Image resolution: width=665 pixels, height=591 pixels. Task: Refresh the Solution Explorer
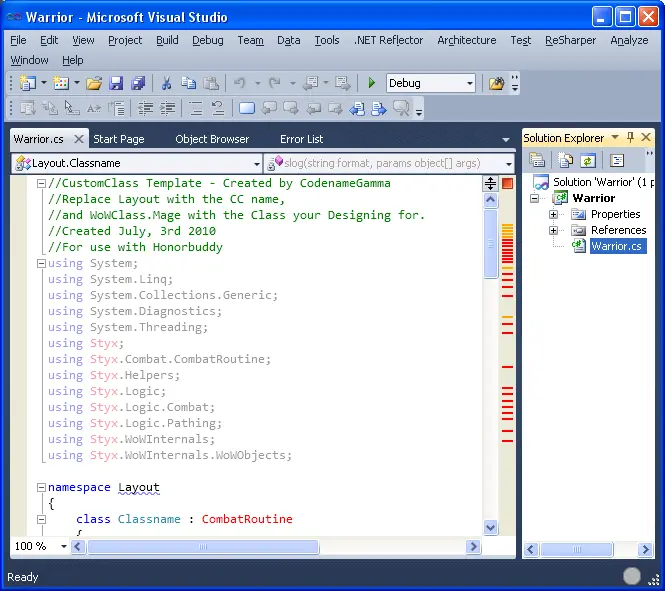coord(587,160)
